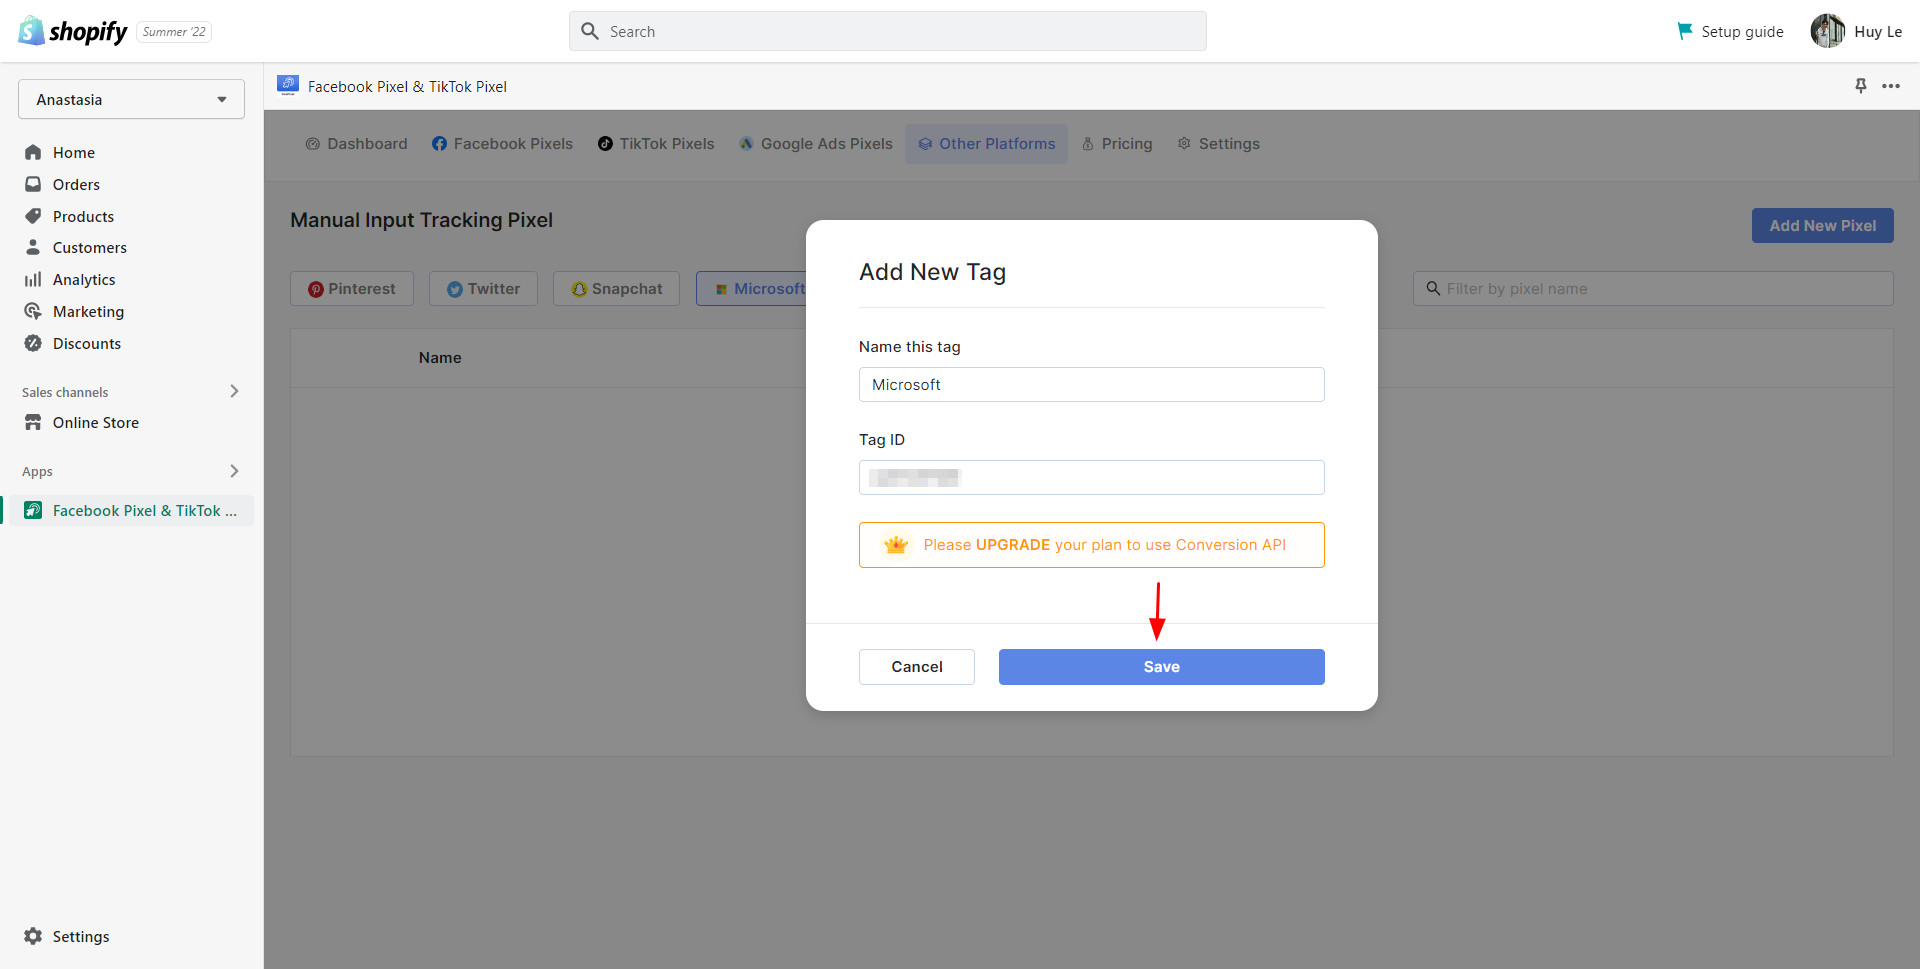Open Huy Le profile avatar
Screen dimensions: 1920x969
pyautogui.click(x=1828, y=31)
